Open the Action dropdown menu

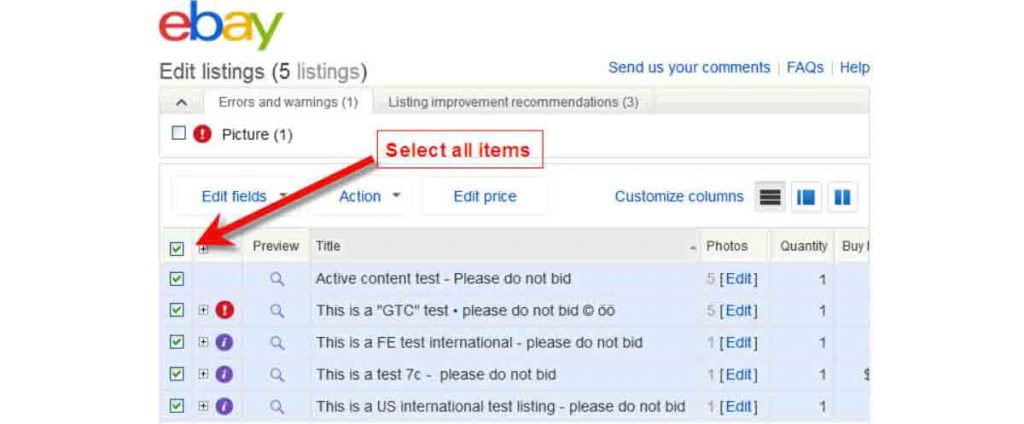coord(369,197)
